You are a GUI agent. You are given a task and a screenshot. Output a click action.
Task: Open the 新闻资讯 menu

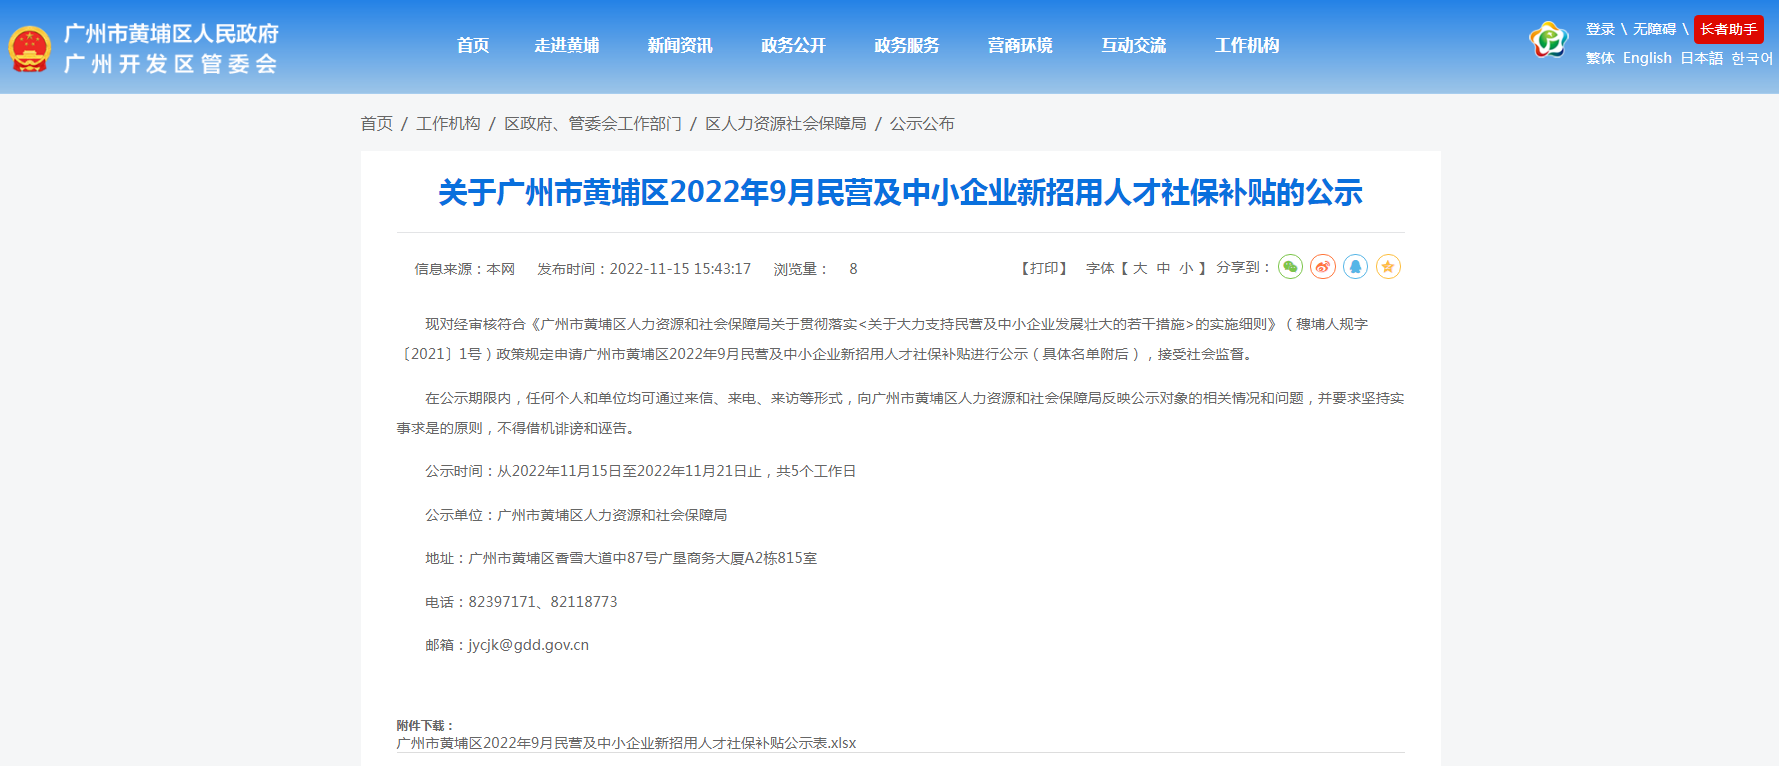pyautogui.click(x=680, y=45)
